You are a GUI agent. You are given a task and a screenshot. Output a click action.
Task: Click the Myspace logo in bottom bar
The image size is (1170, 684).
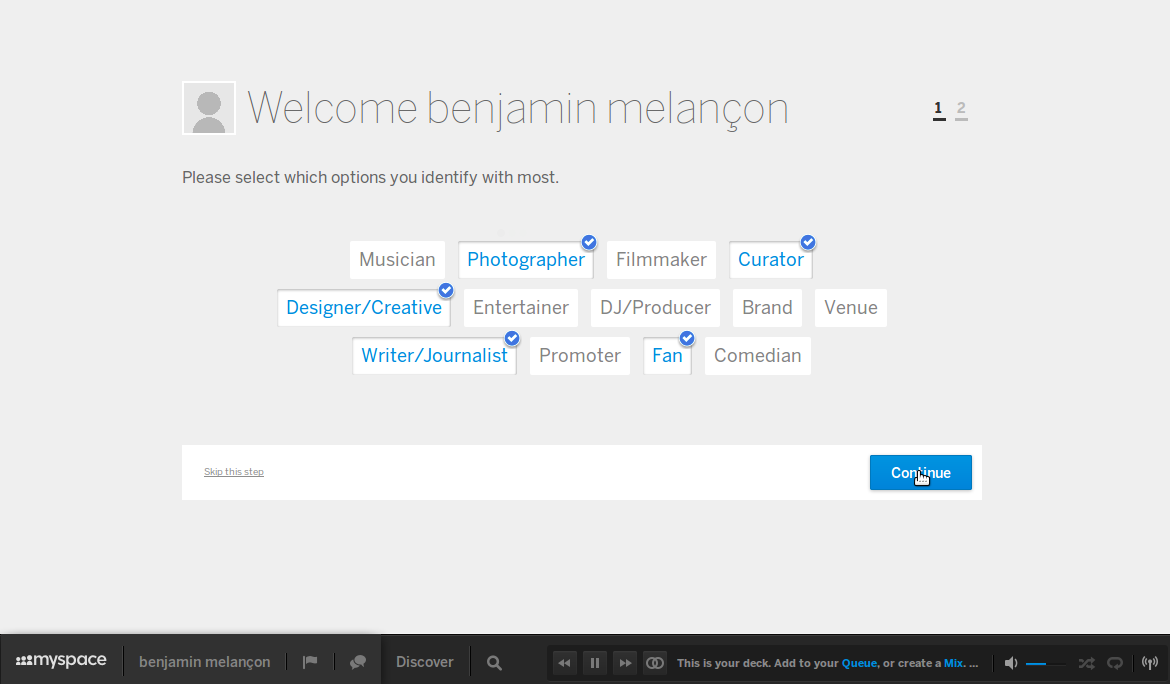tap(61, 661)
